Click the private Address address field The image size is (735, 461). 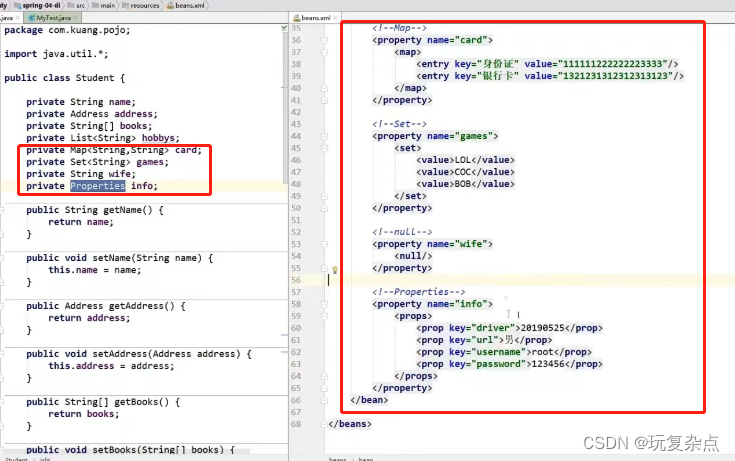click(x=92, y=114)
